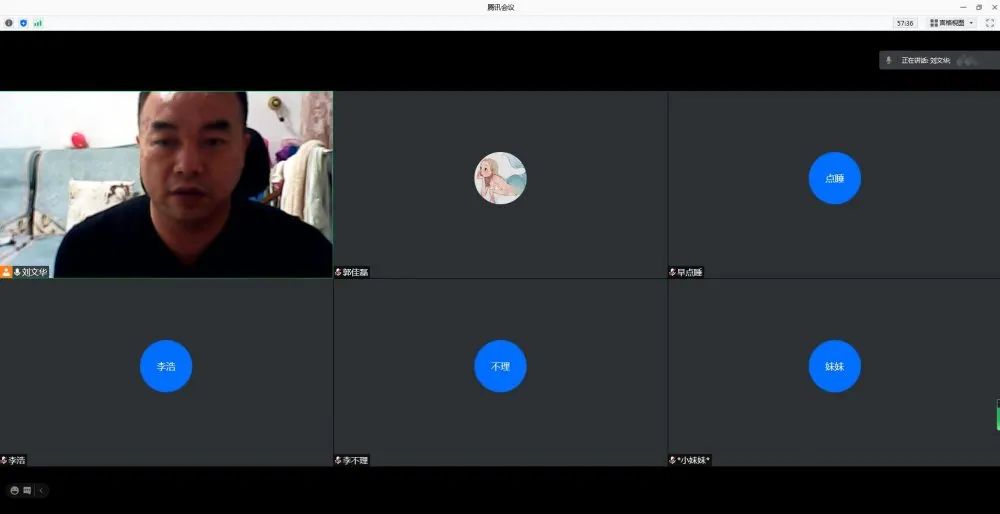The width and height of the screenshot is (1000, 514).
Task: Select the 妹妹 participant avatar circle
Action: coord(834,366)
